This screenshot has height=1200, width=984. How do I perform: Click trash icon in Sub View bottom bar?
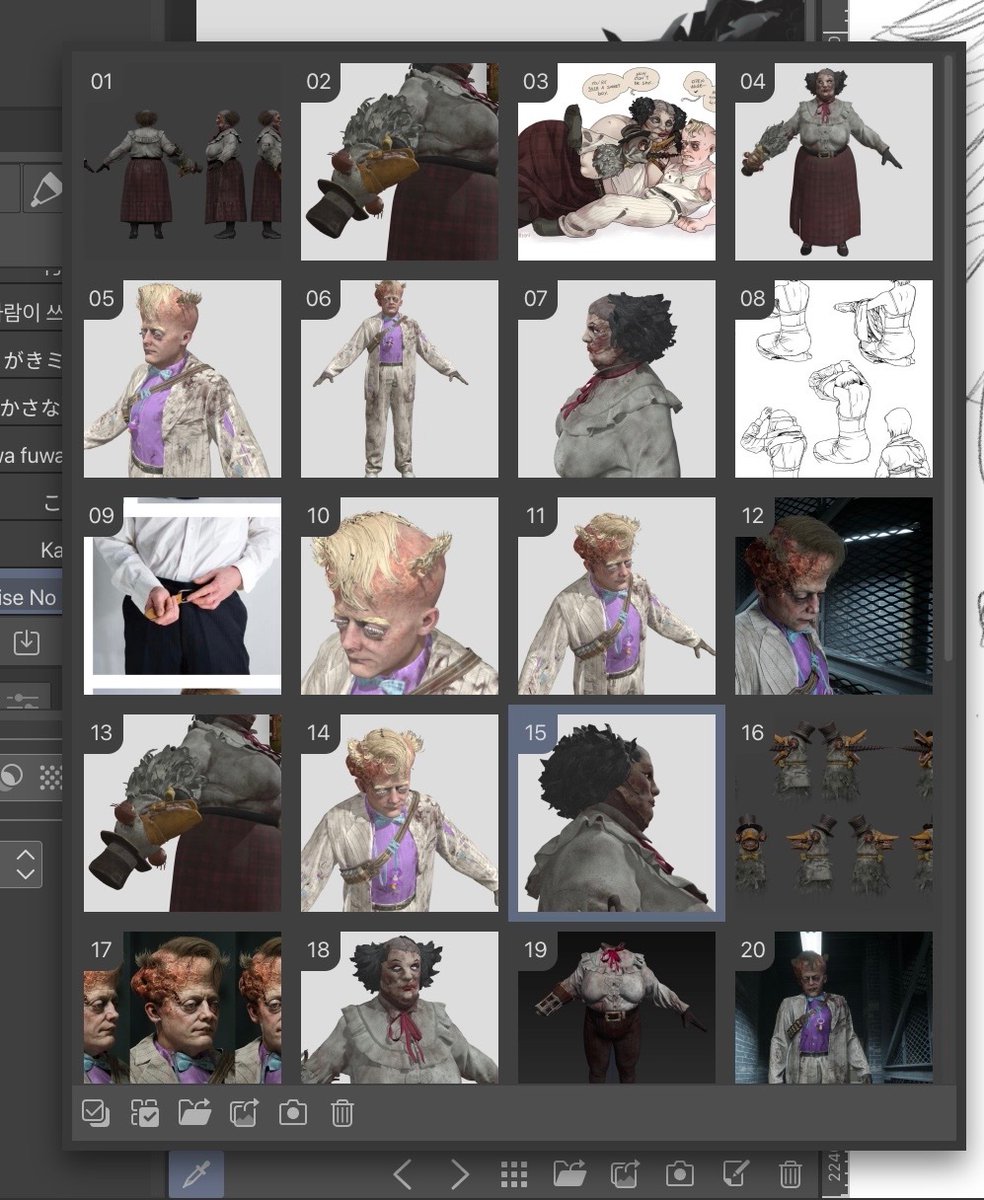tap(791, 1174)
